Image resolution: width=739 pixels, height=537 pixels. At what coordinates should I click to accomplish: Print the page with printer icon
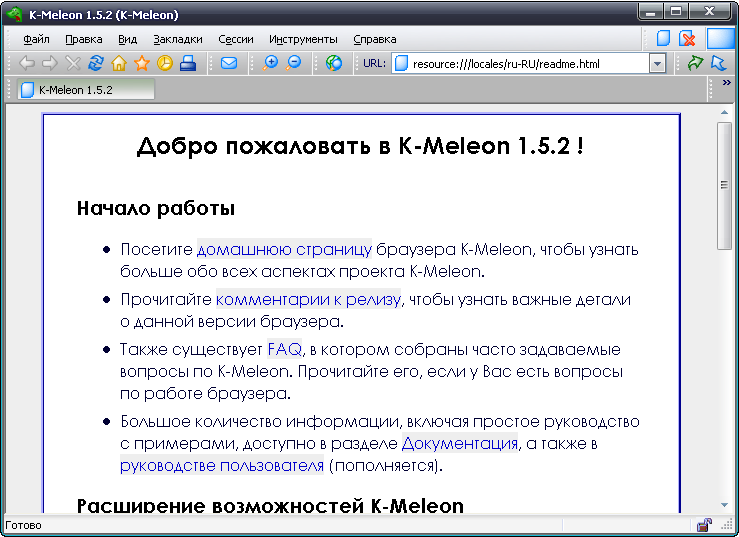[188, 63]
